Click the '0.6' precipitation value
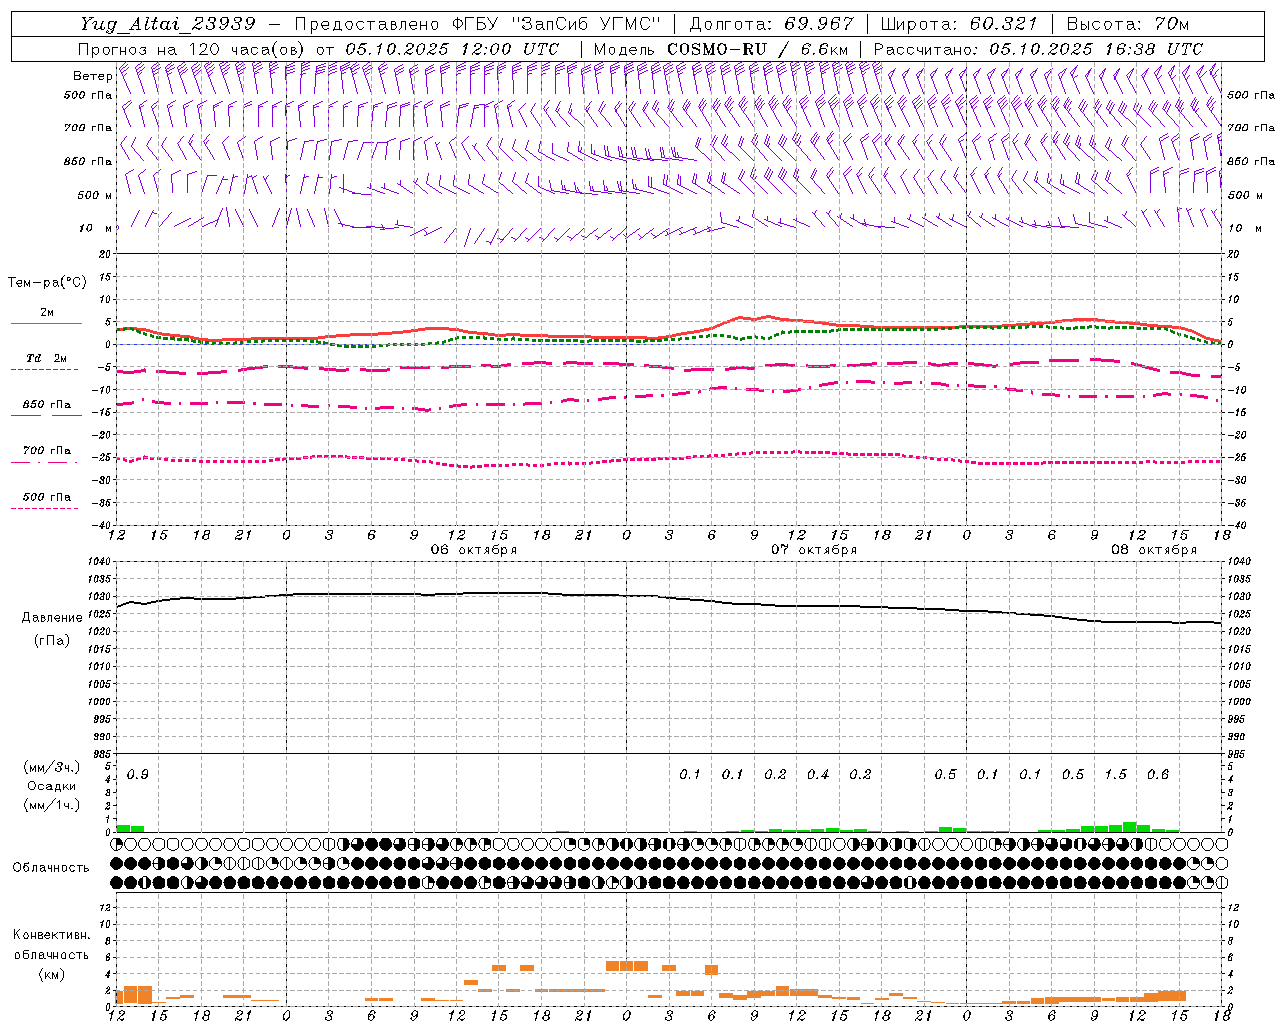This screenshot has width=1280, height=1024. pyautogui.click(x=1158, y=774)
